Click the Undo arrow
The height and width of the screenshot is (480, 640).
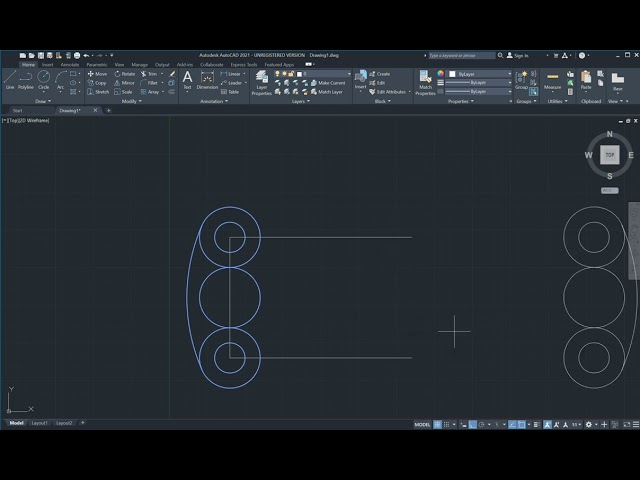(86, 56)
